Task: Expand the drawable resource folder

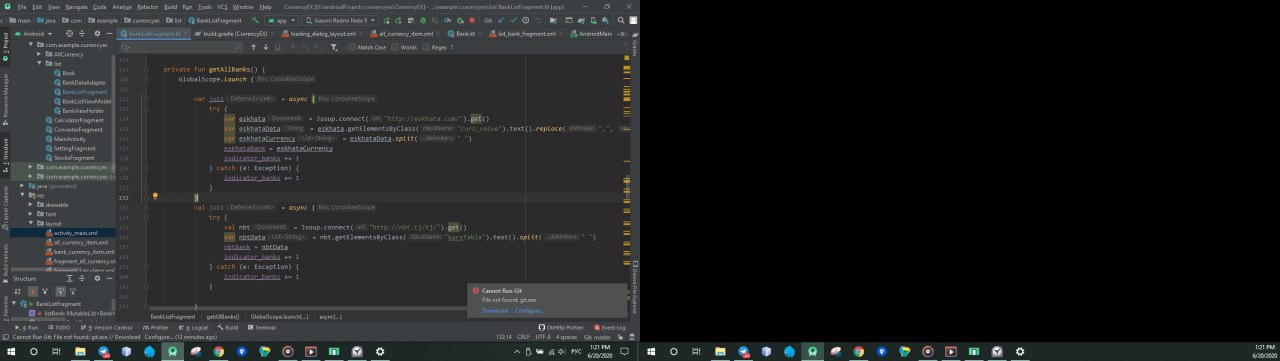Action: tap(31, 205)
